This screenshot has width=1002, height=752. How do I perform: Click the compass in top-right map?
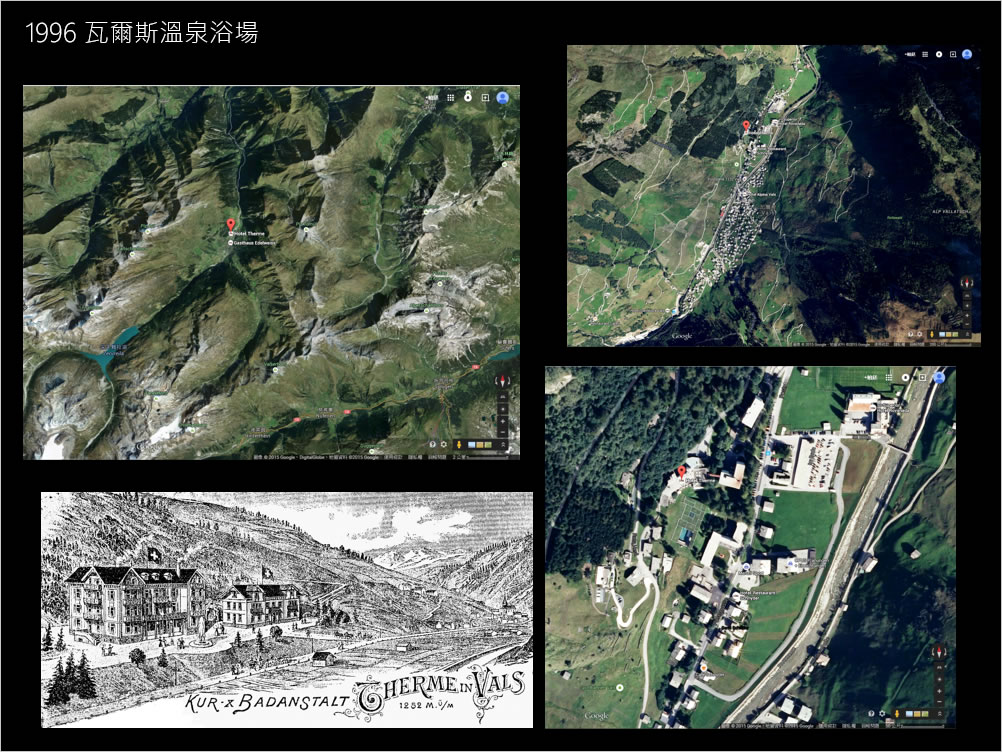[967, 282]
